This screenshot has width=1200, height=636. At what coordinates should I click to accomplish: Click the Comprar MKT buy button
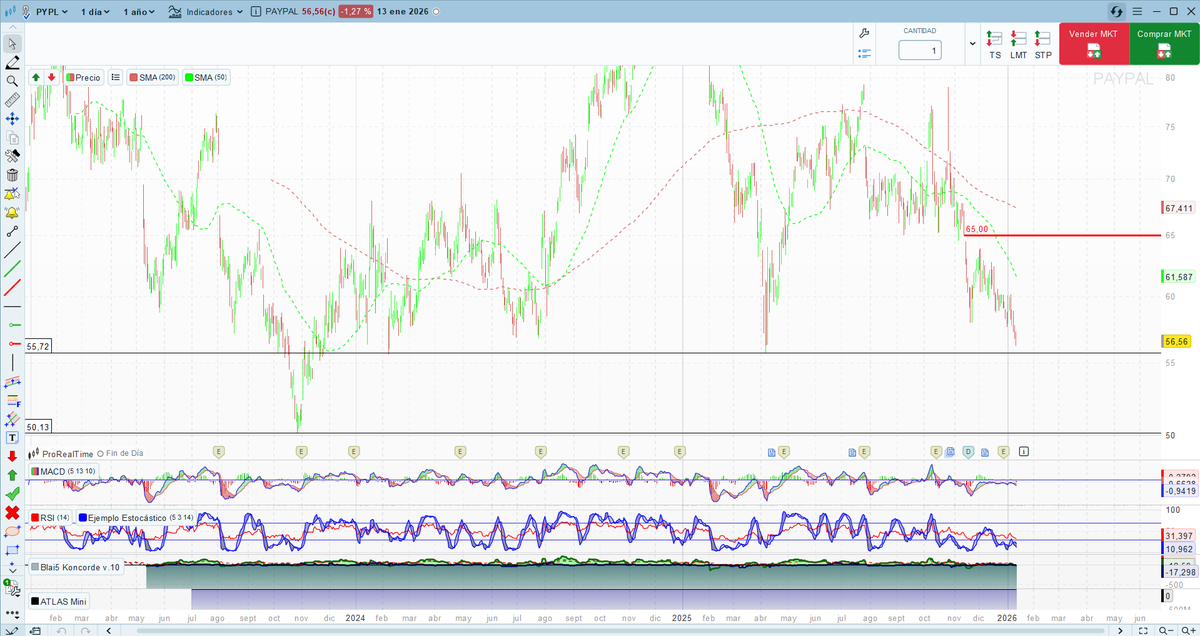(x=1162, y=45)
